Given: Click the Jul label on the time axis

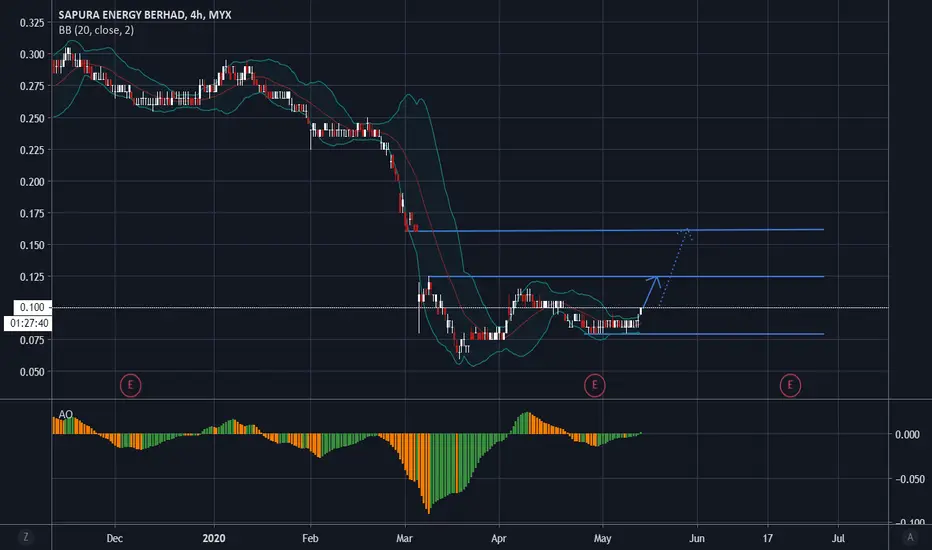Looking at the screenshot, I should [x=838, y=538].
